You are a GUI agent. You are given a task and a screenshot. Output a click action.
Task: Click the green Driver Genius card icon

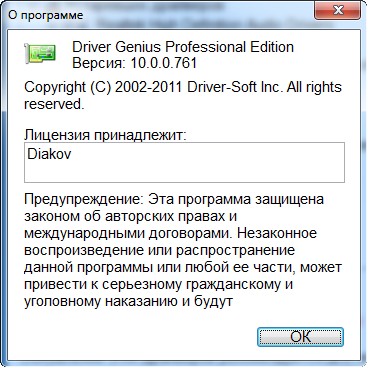(40, 53)
